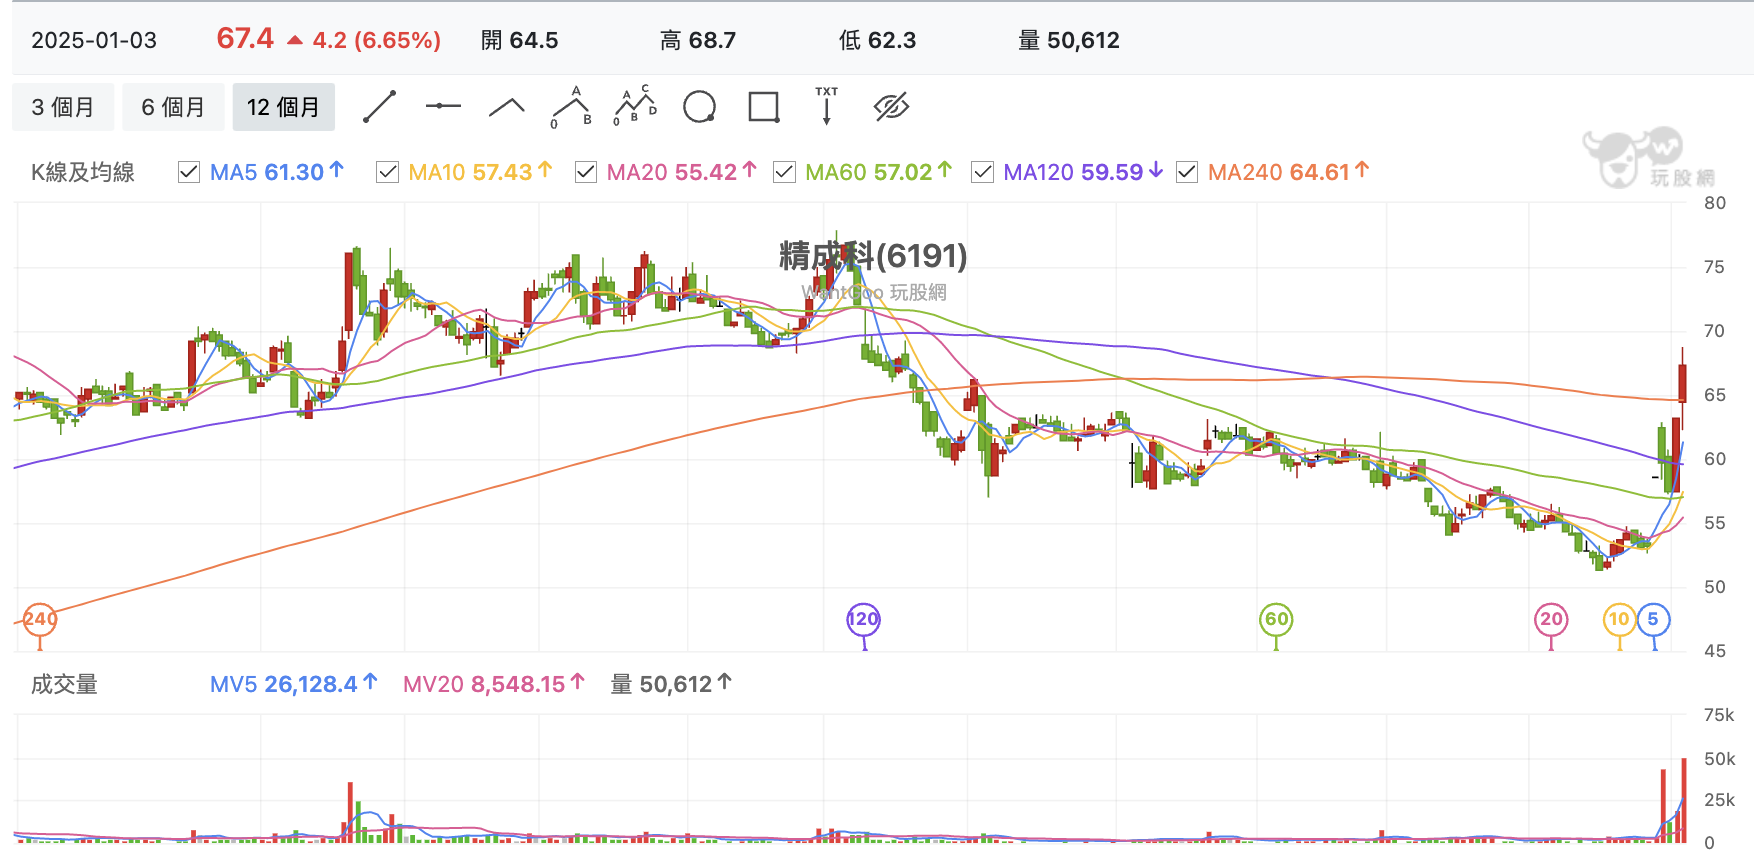Click the purple 120 marker on the time axis
This screenshot has width=1754, height=862.
[x=863, y=619]
